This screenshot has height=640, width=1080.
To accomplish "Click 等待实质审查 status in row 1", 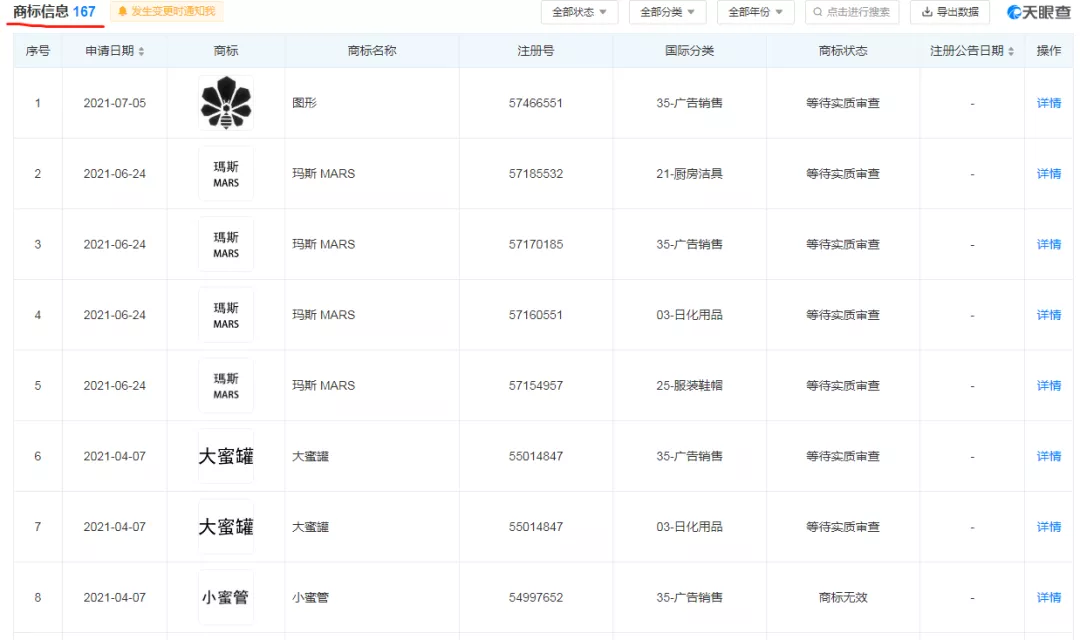I will click(842, 103).
